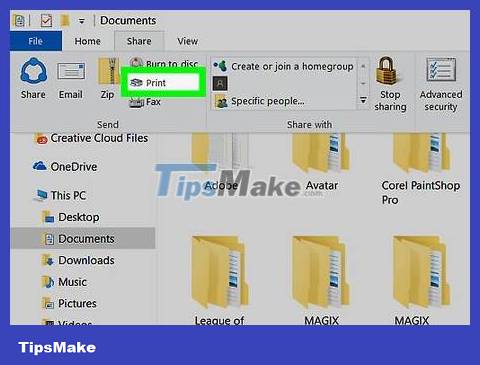480x365 pixels.
Task: Select OneDrive in the navigation pane
Action: click(65, 166)
